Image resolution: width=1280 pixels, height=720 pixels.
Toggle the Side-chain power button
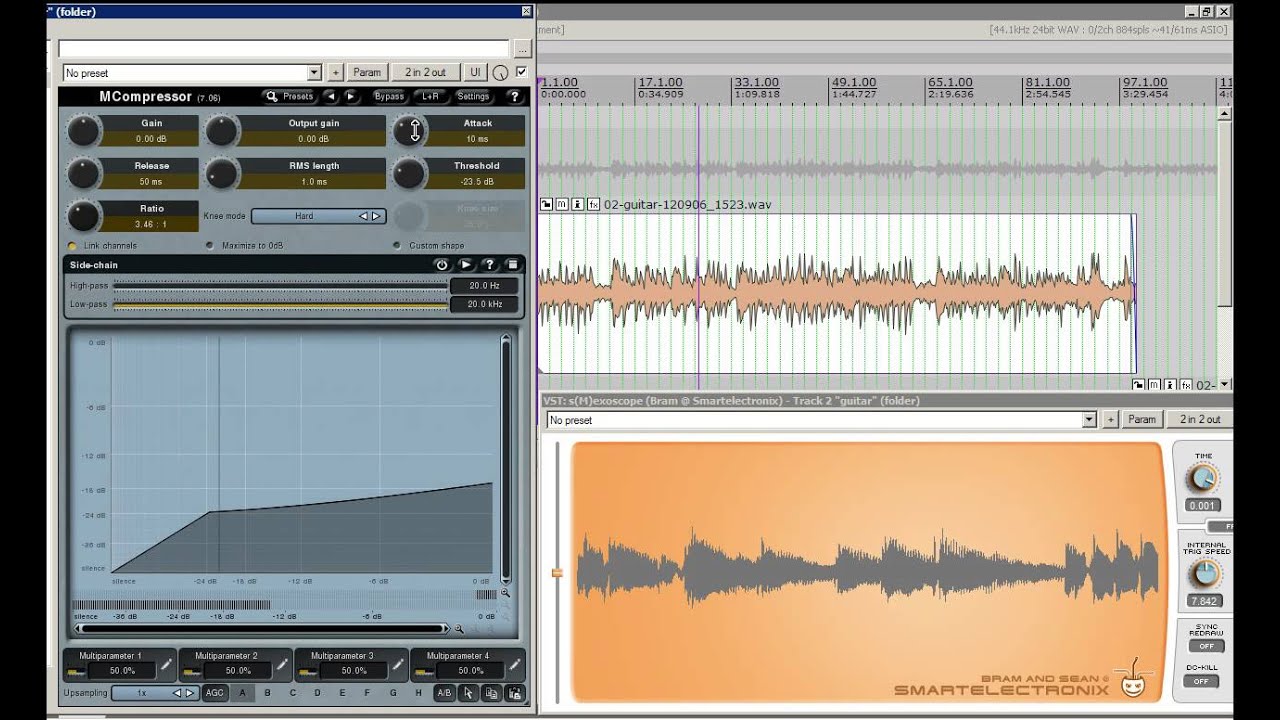click(441, 265)
